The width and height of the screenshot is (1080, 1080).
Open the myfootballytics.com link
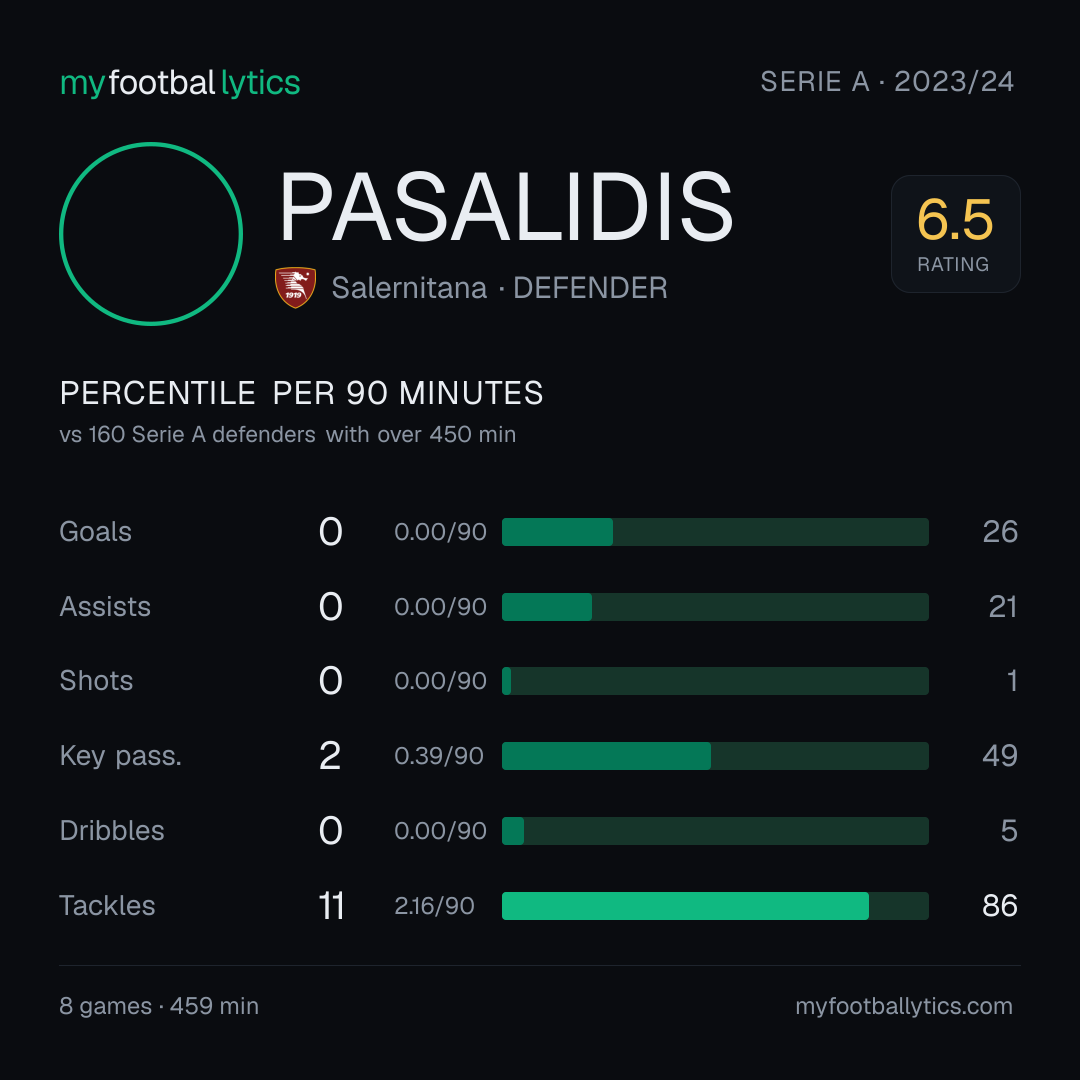point(904,1006)
